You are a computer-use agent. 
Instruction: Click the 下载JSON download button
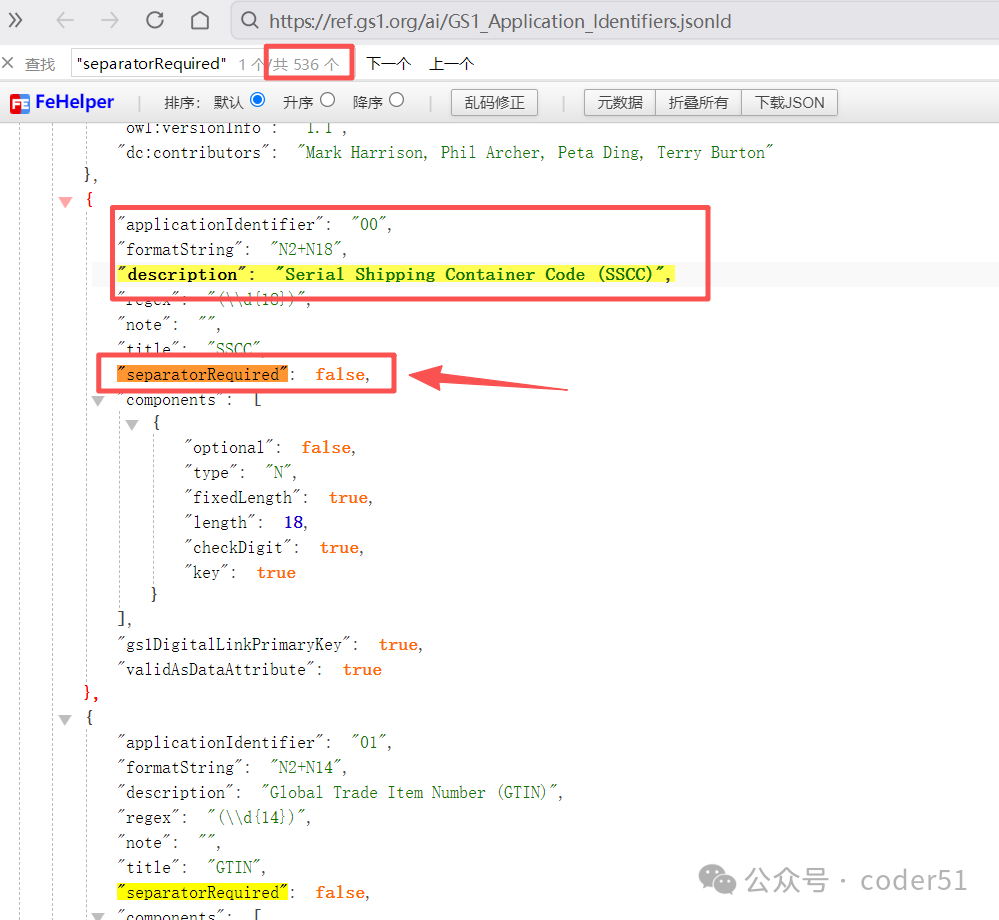pos(789,103)
